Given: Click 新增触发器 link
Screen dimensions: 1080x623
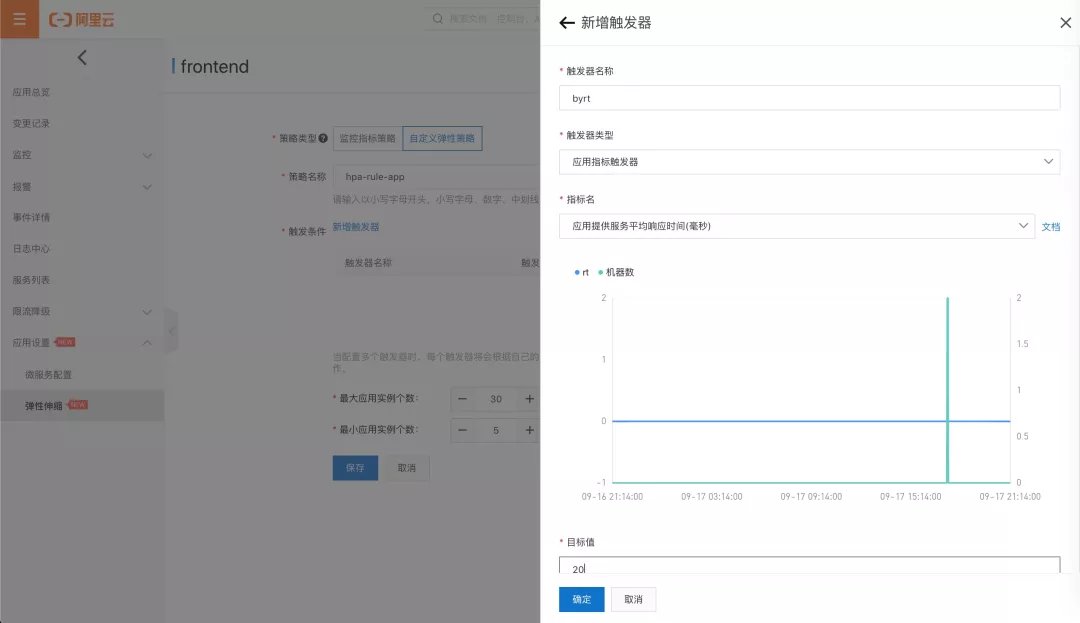Looking at the screenshot, I should [x=356, y=226].
